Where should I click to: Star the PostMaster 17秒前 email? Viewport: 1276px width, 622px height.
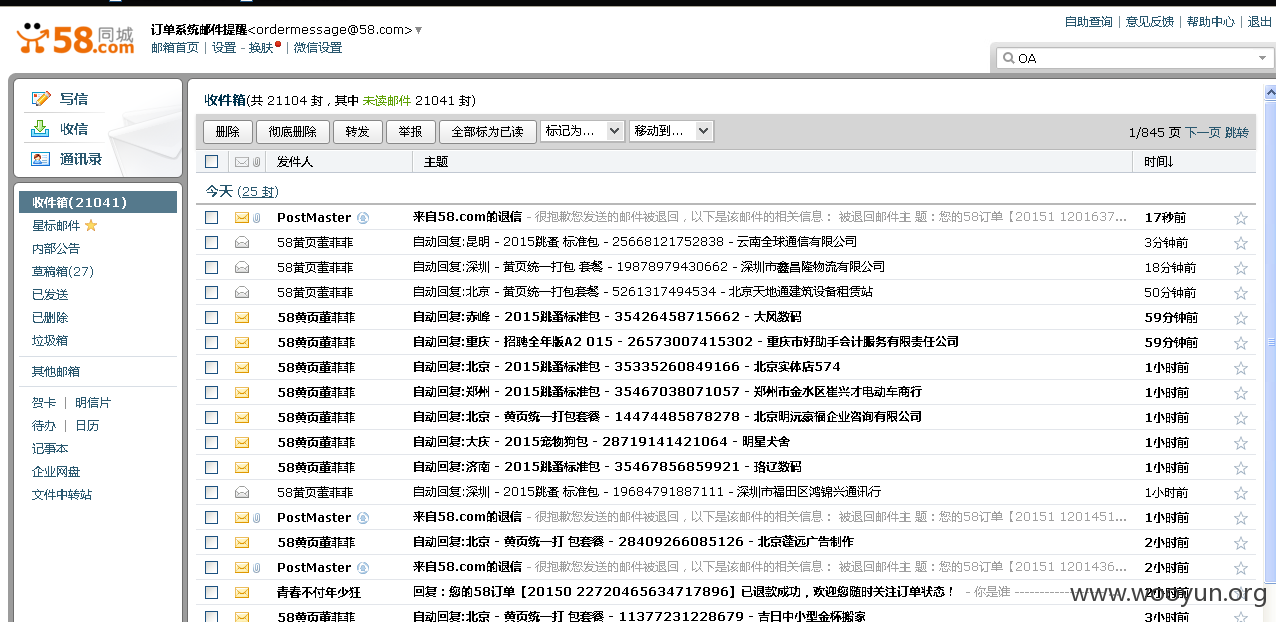1241,218
